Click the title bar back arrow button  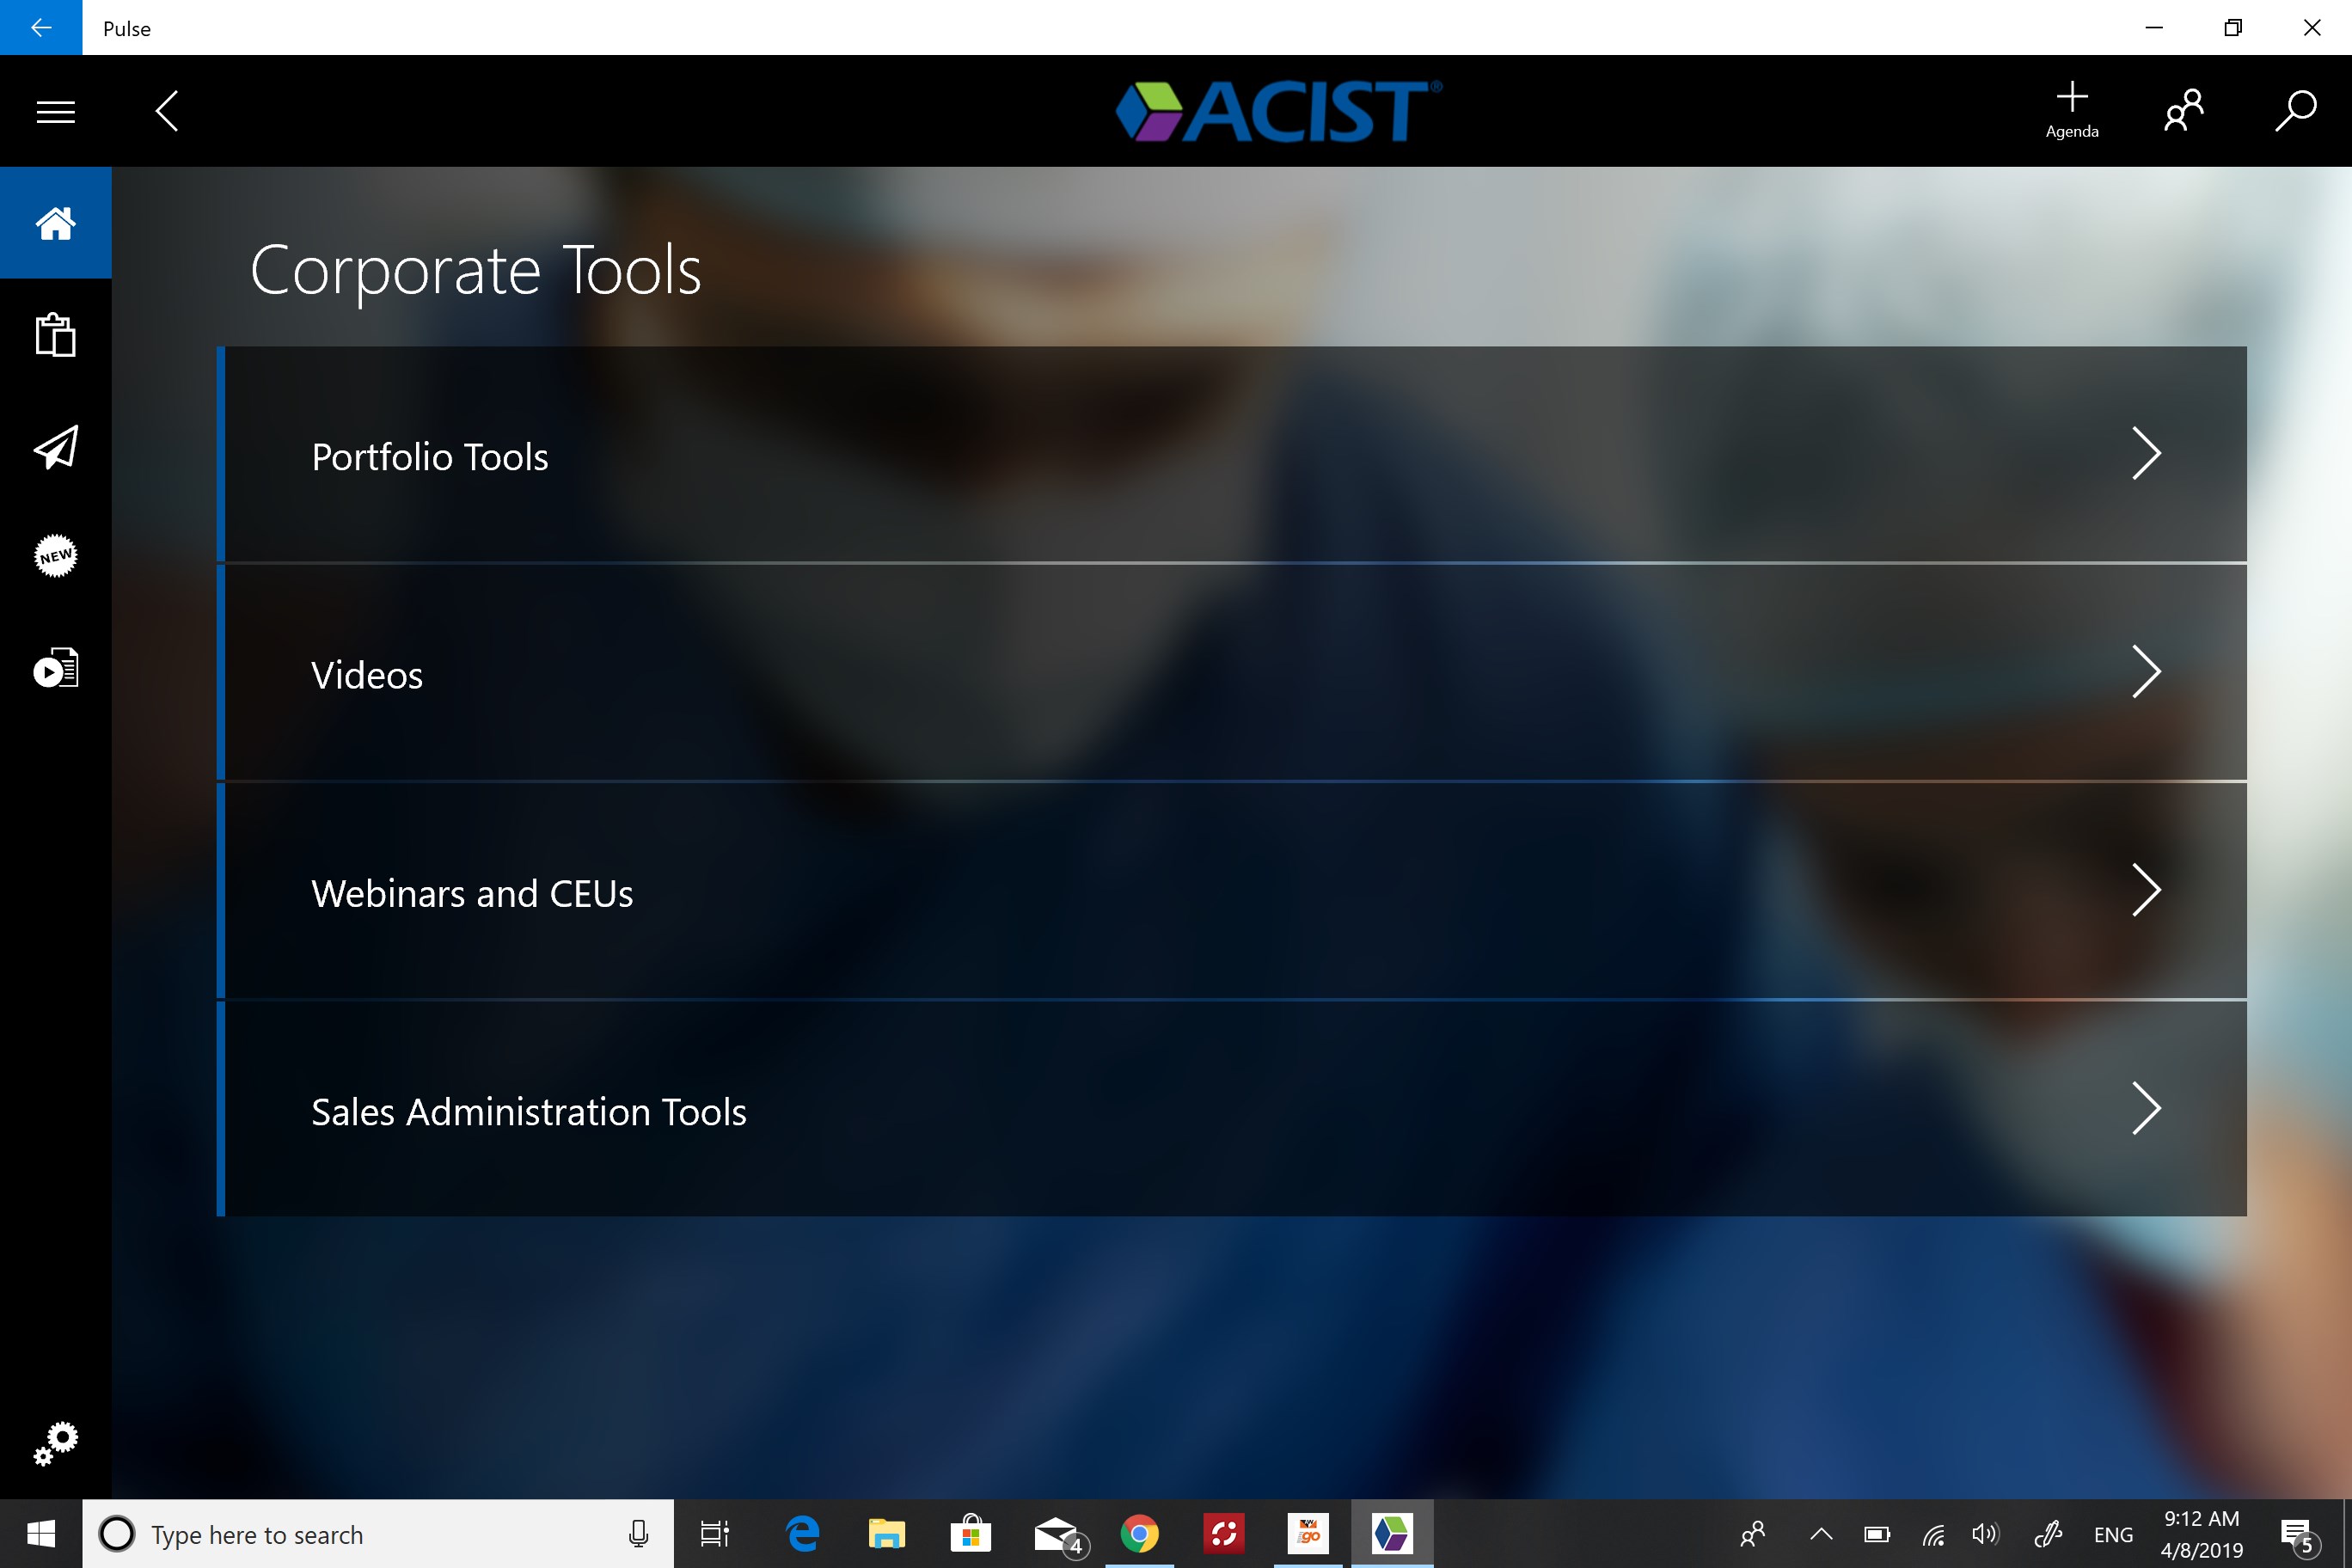41,27
